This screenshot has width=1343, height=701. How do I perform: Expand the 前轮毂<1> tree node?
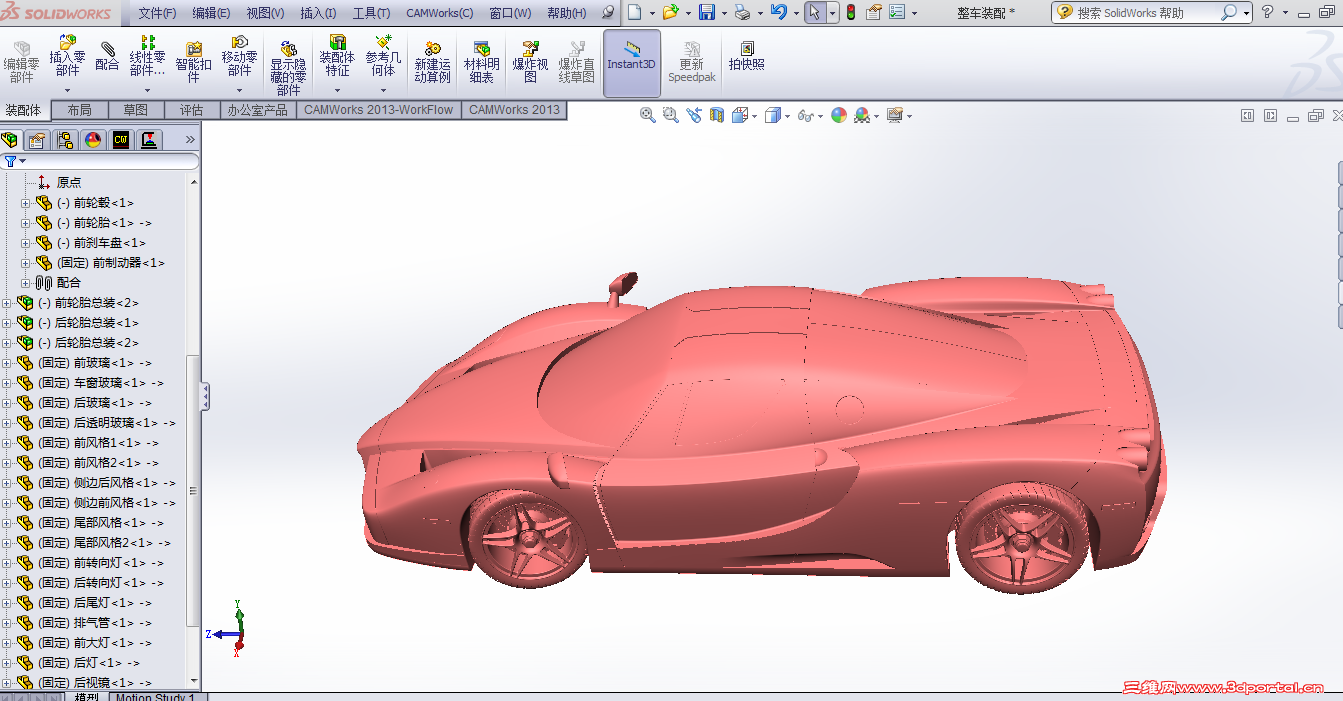26,203
